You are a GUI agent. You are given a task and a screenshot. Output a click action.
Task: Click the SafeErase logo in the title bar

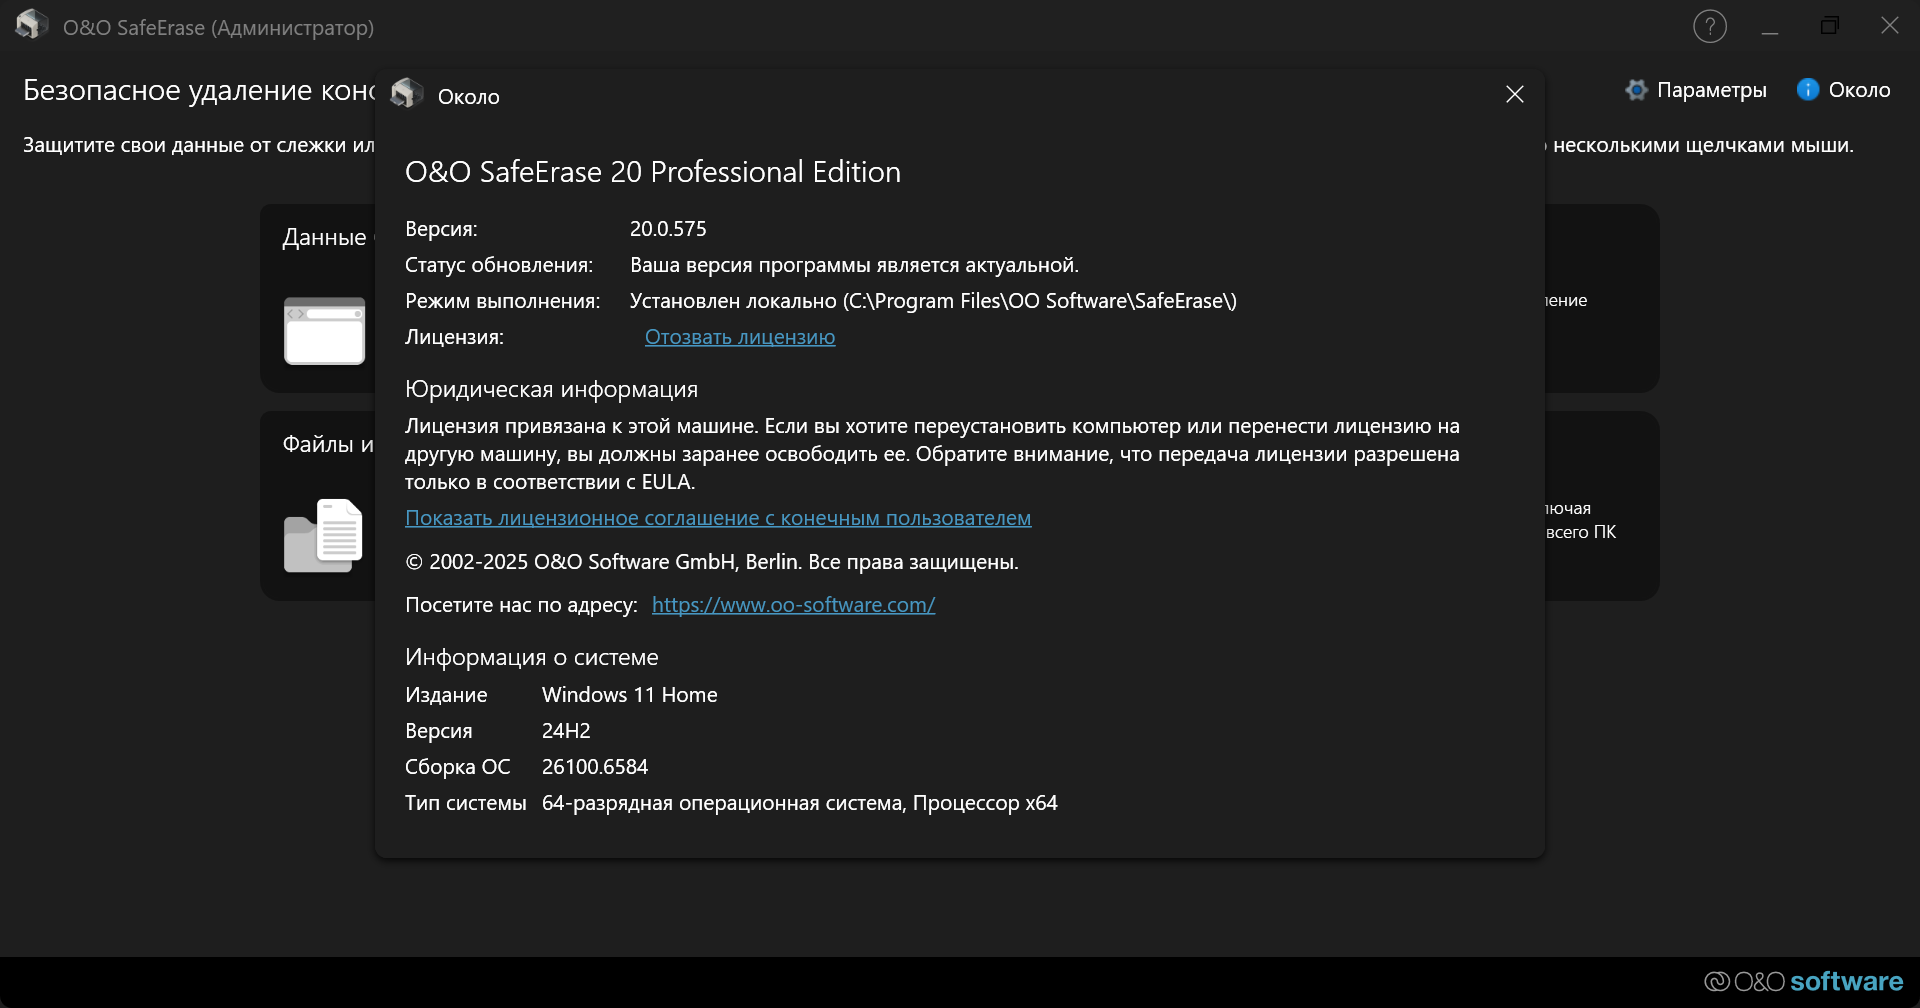coord(31,25)
